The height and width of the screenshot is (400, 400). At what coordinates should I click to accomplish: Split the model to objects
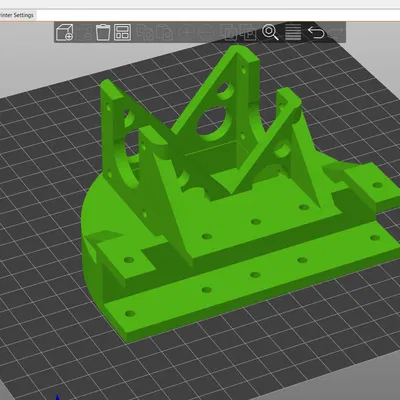(229, 32)
